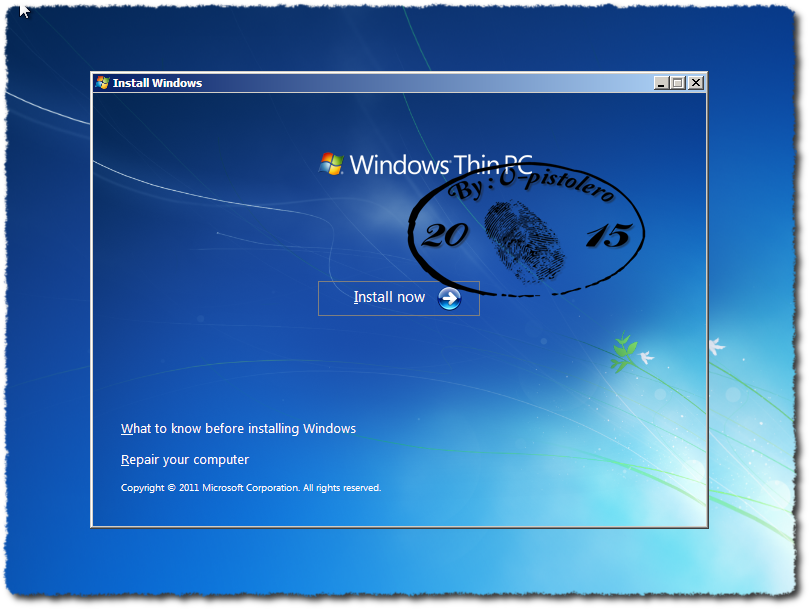Image resolution: width=811 pixels, height=611 pixels.
Task: Open the Repair your computer link
Action: pyautogui.click(x=185, y=460)
